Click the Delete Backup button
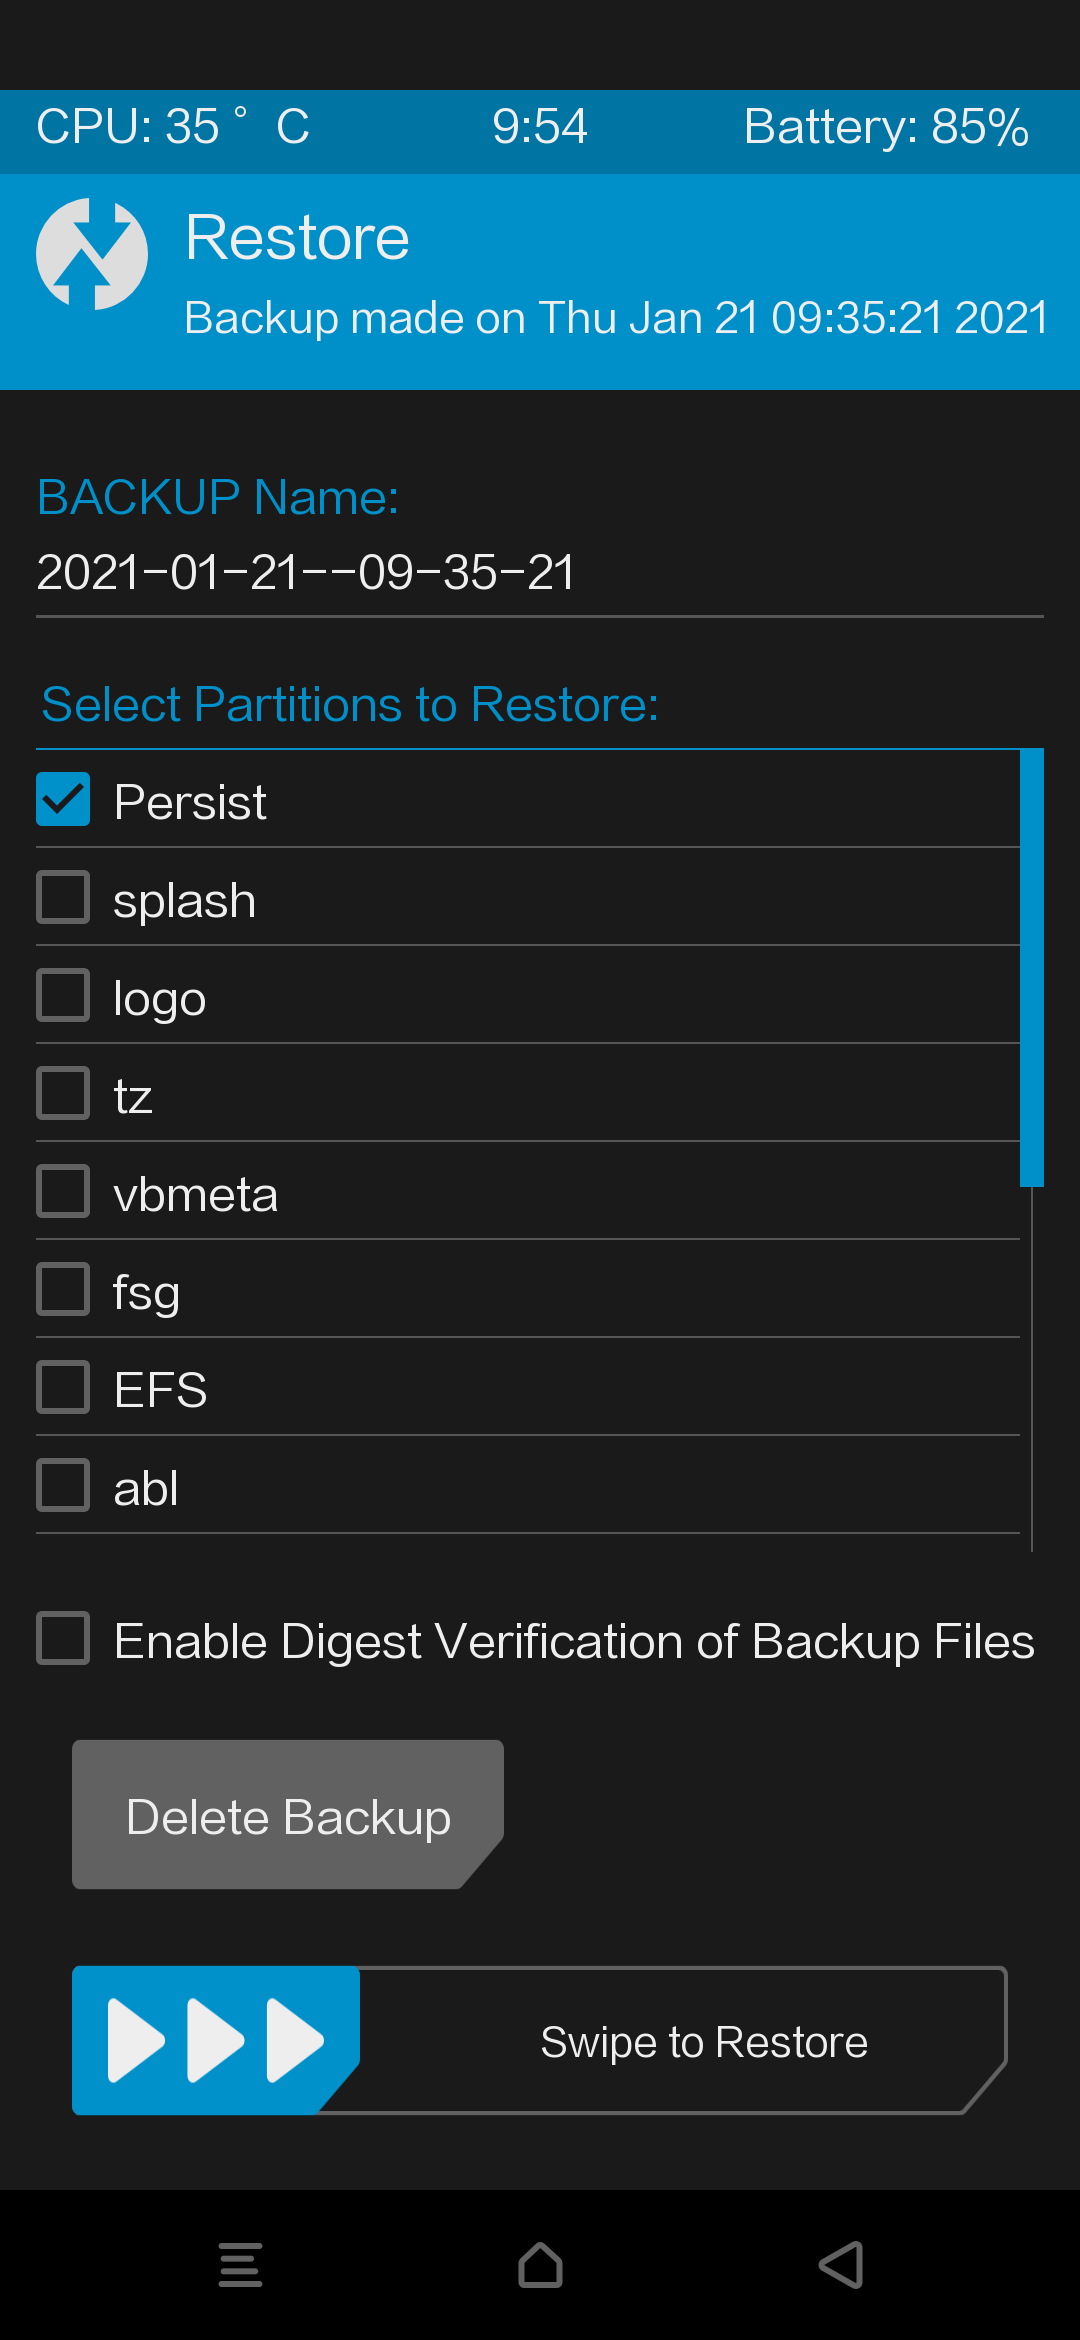Image resolution: width=1080 pixels, height=2340 pixels. (288, 1815)
